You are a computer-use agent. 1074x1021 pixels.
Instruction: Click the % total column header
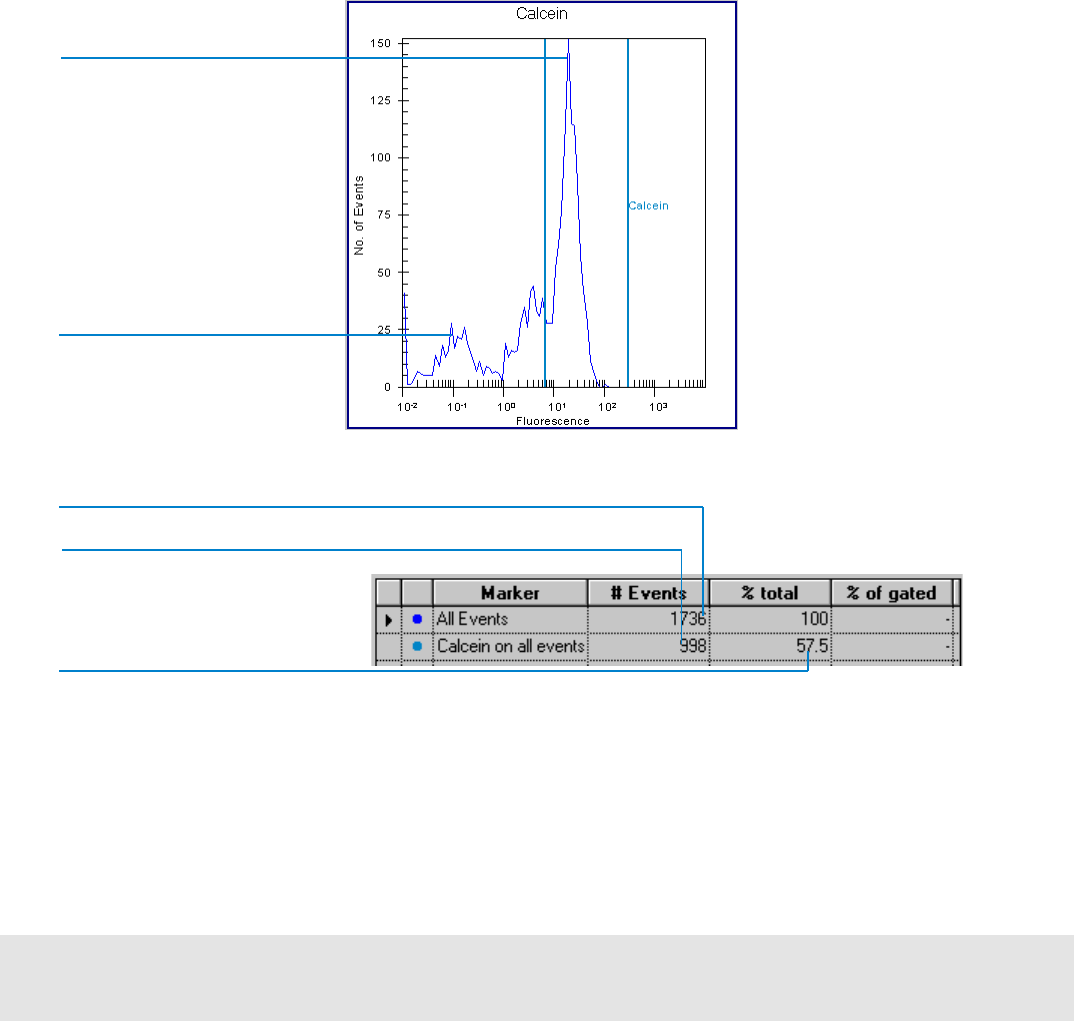pos(770,593)
